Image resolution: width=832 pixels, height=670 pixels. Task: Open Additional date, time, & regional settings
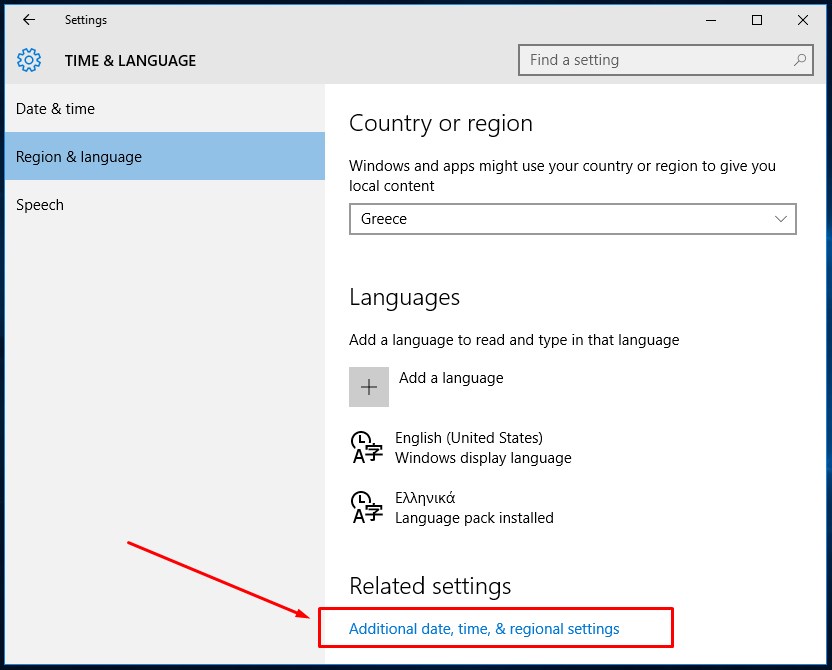[x=484, y=629]
